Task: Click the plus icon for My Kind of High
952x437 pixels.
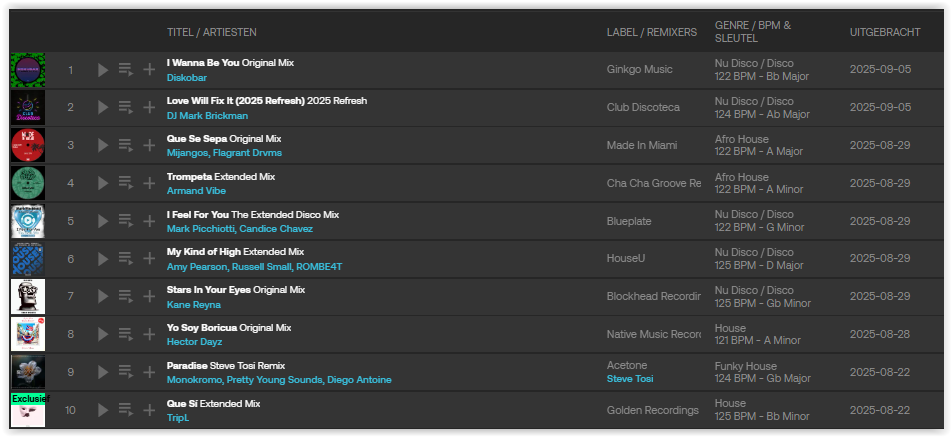Action: tap(149, 259)
